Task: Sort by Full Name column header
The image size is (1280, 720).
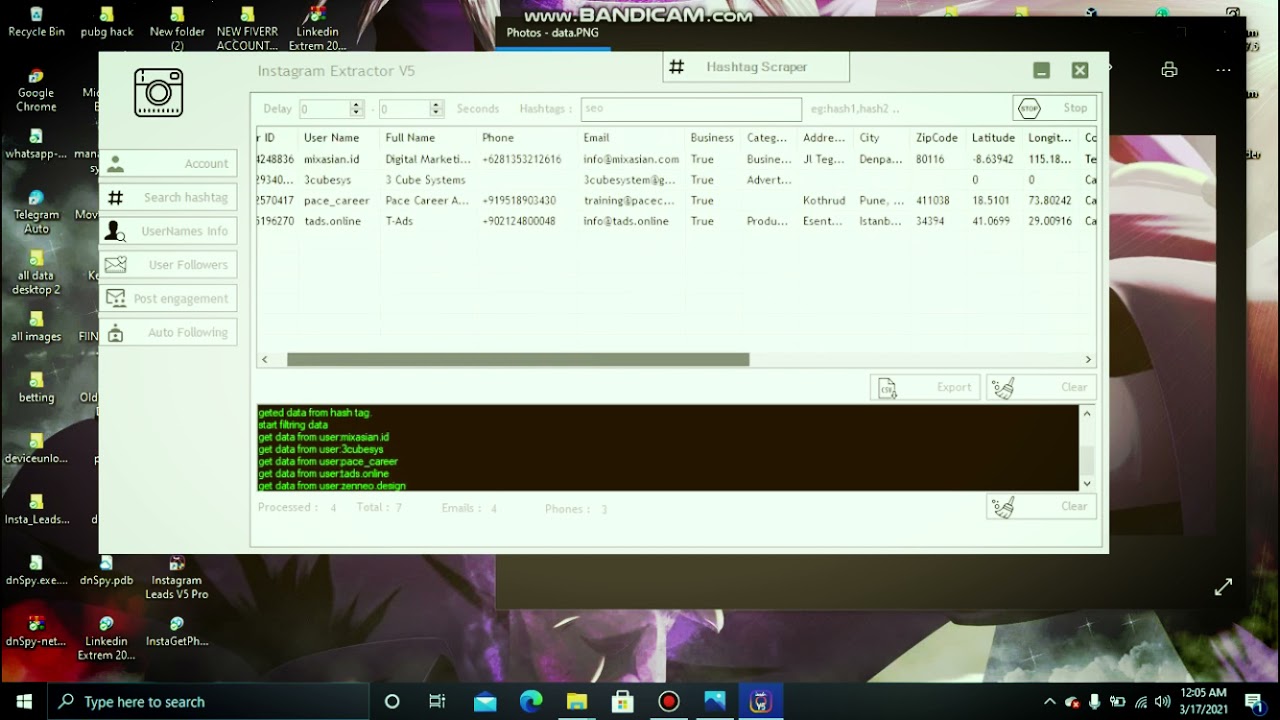Action: tap(410, 138)
